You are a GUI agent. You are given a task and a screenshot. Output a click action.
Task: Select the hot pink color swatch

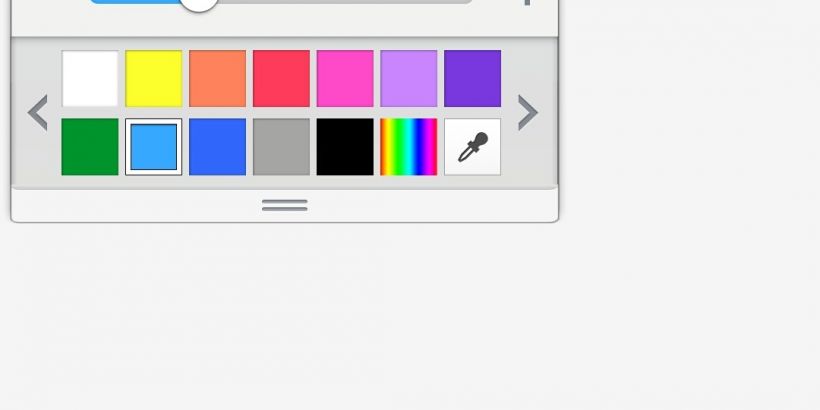345,78
